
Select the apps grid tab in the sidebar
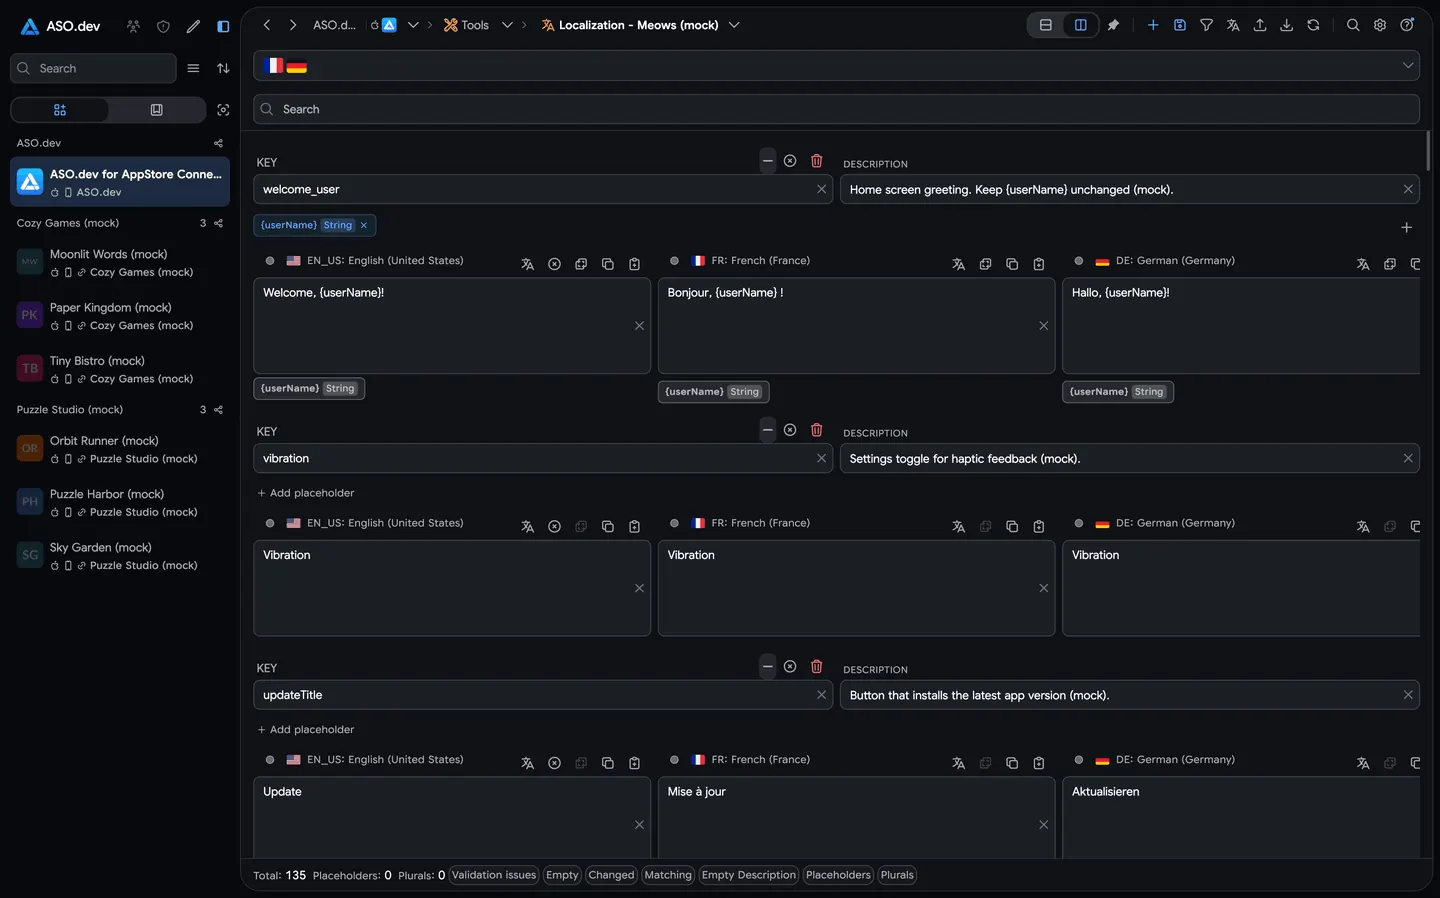pyautogui.click(x=60, y=110)
